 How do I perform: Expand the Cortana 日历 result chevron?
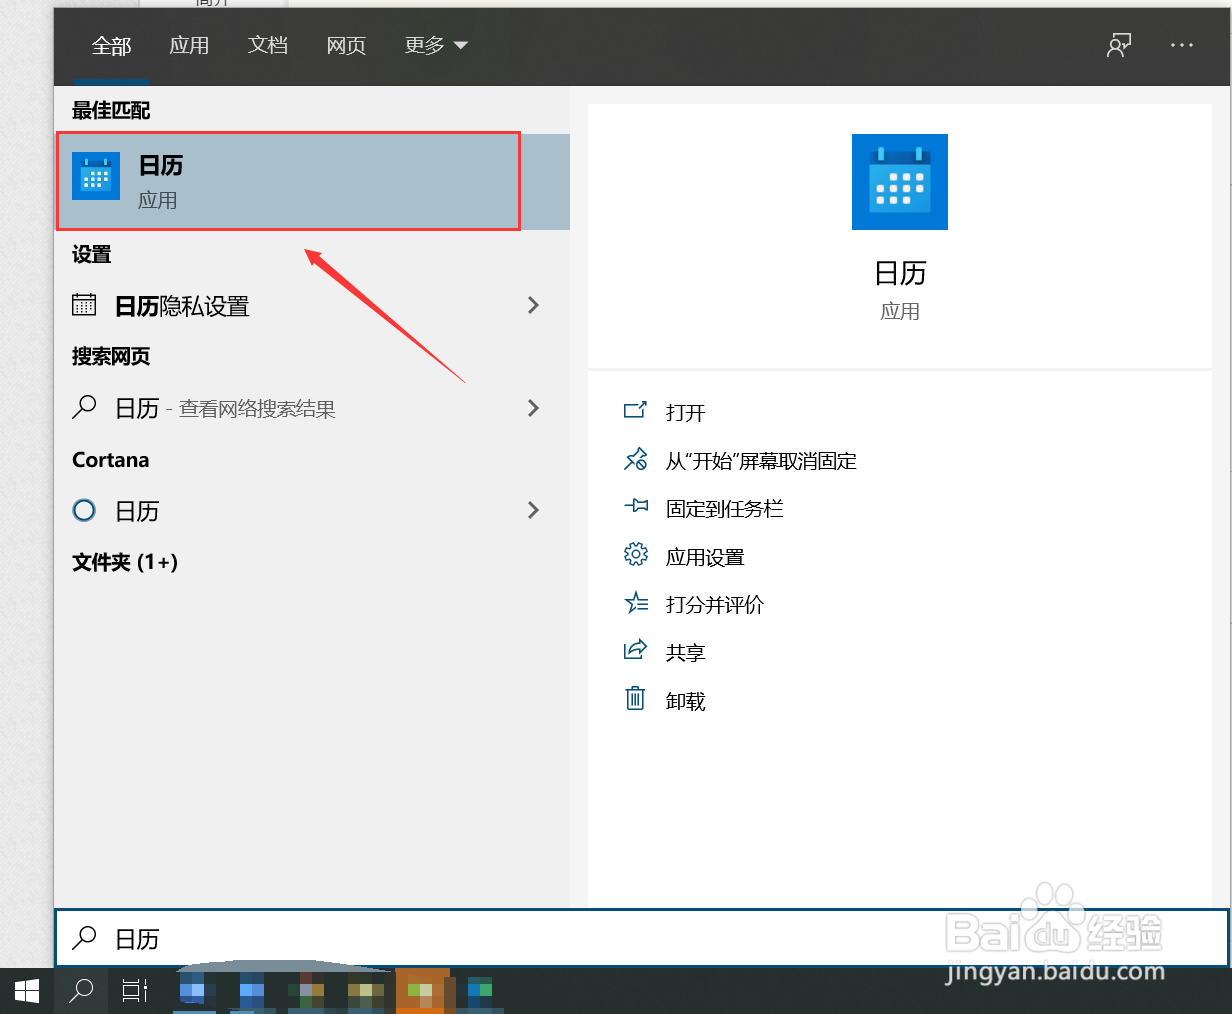pyautogui.click(x=533, y=510)
